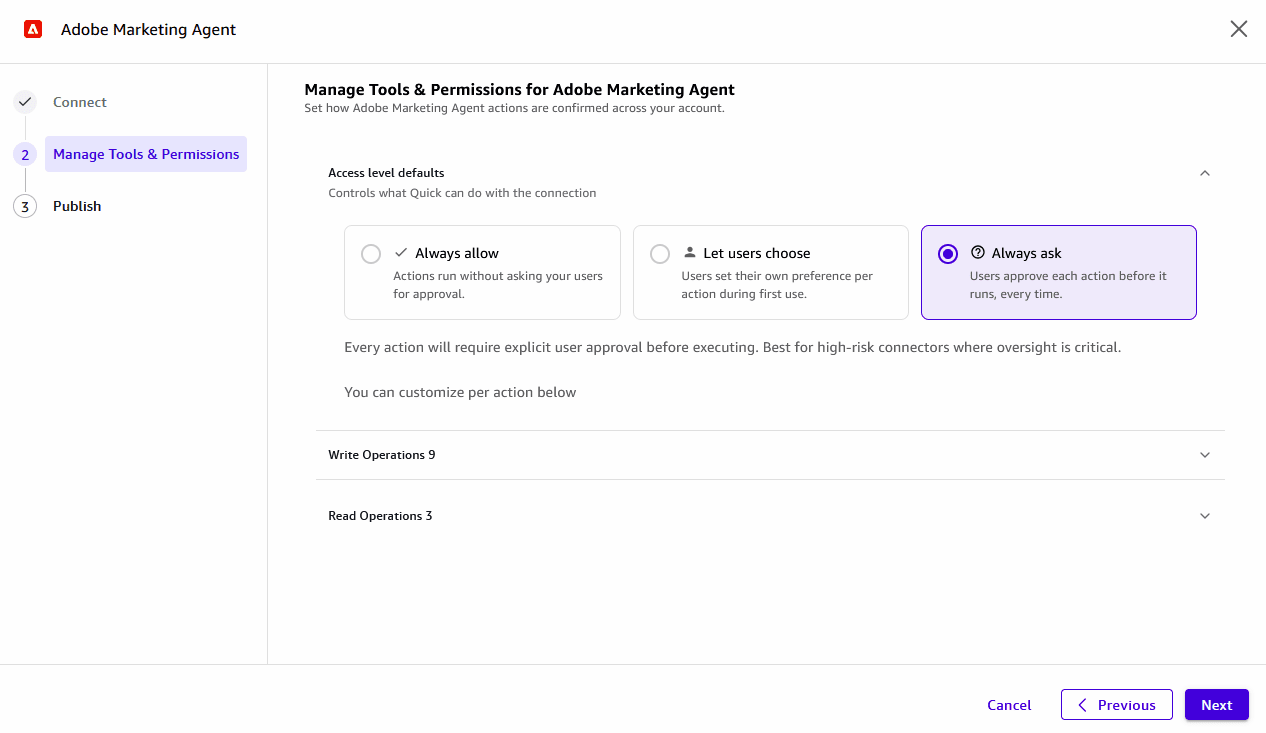Click 'Every action will require explicit user approval' text
The width and height of the screenshot is (1266, 733).
[x=733, y=348]
